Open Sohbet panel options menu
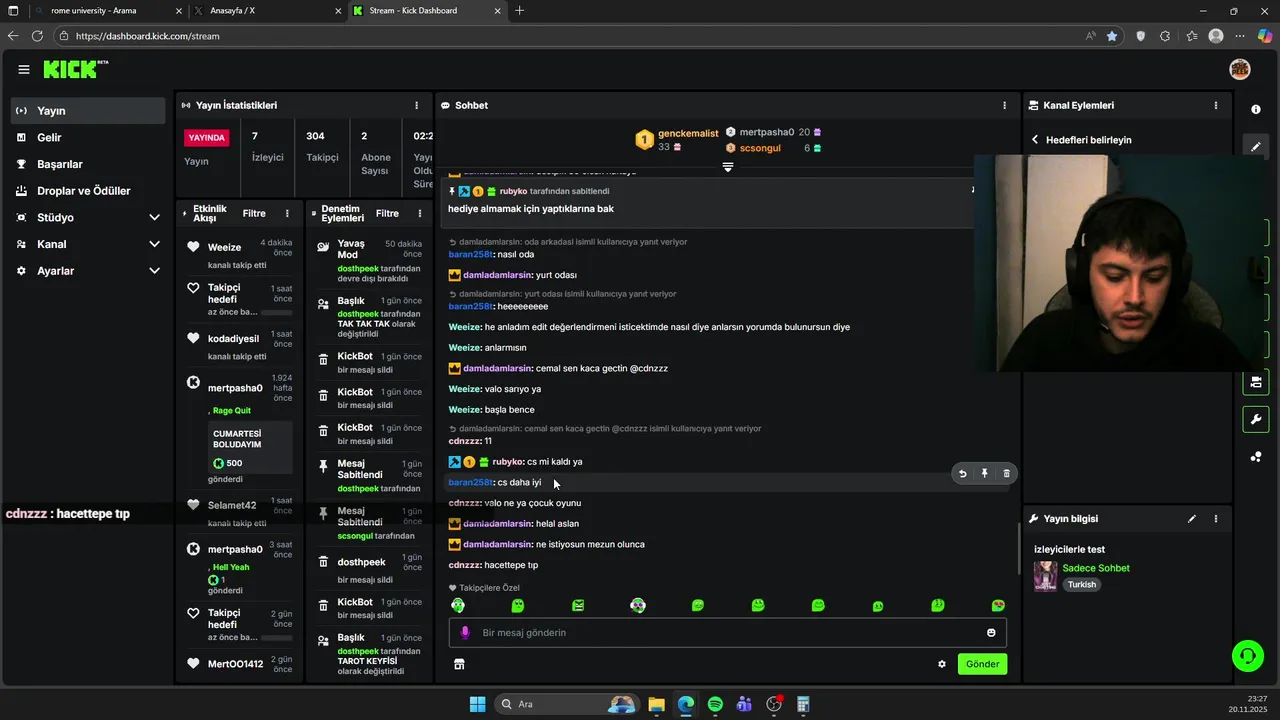Screen dimensions: 1280x720 [x=1005, y=105]
